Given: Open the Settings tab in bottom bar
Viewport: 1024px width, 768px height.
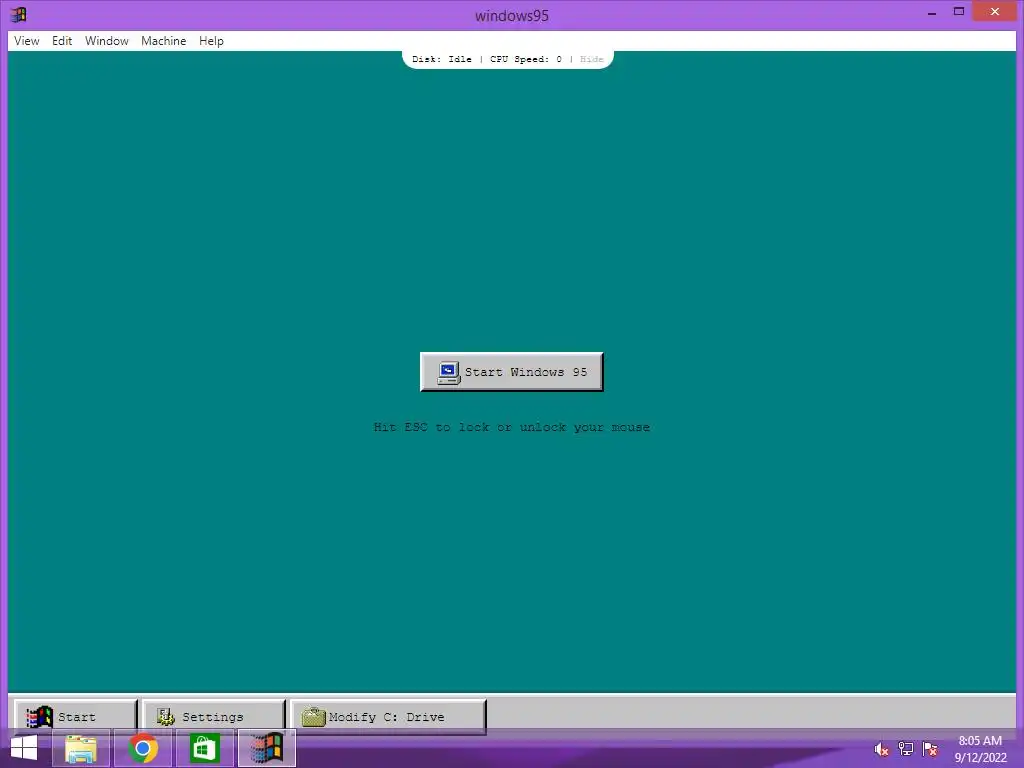Looking at the screenshot, I should click(x=214, y=716).
